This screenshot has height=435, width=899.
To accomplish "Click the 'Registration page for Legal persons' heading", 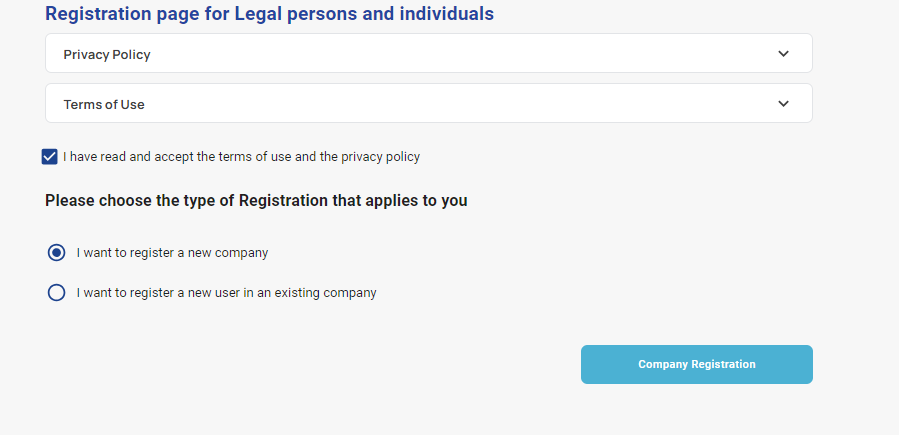I will 269,14.
